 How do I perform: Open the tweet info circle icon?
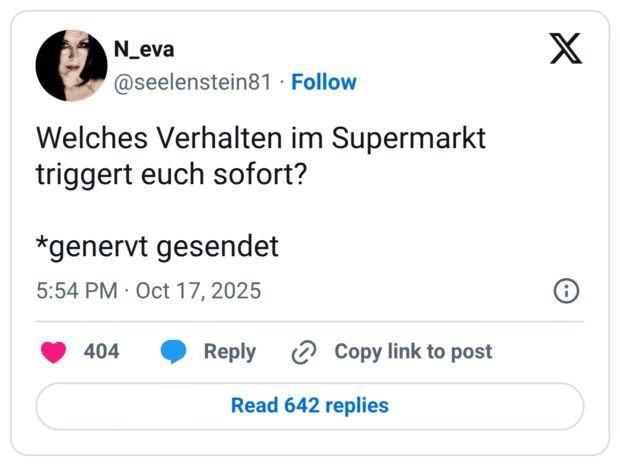click(566, 291)
